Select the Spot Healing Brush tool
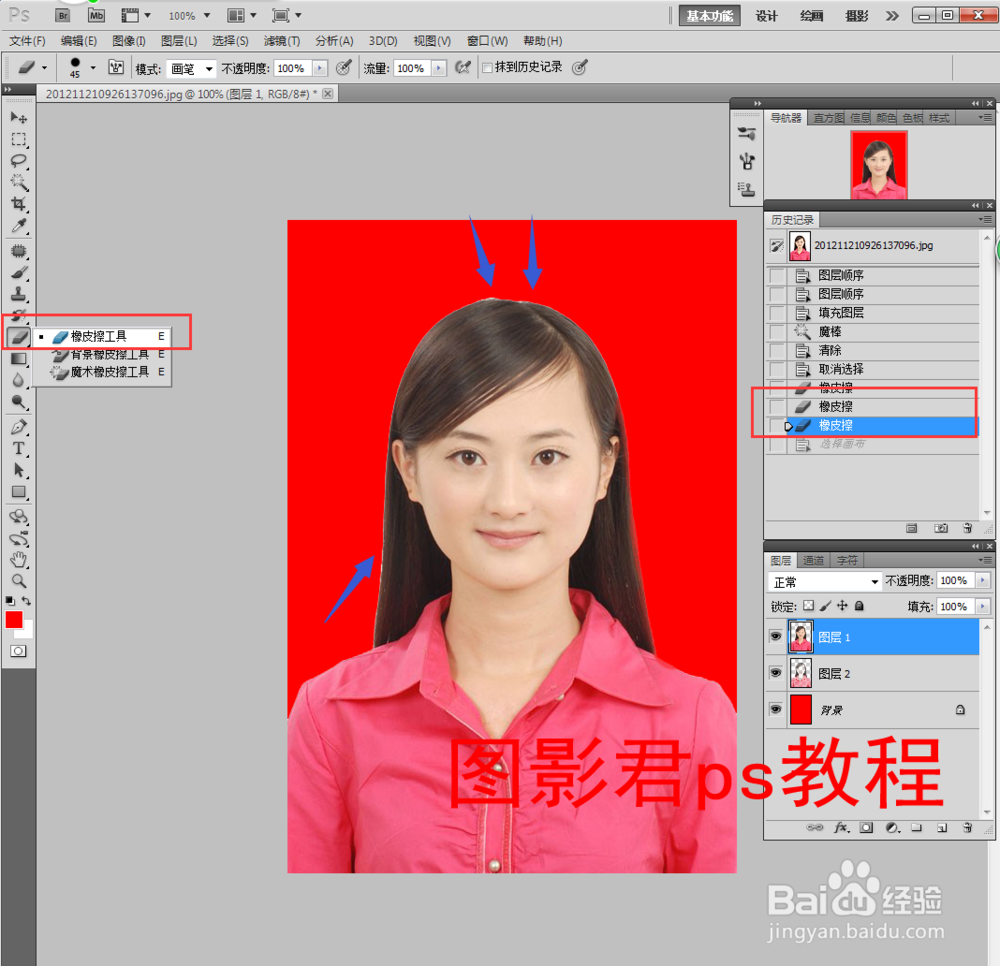This screenshot has height=966, width=1000. point(18,251)
